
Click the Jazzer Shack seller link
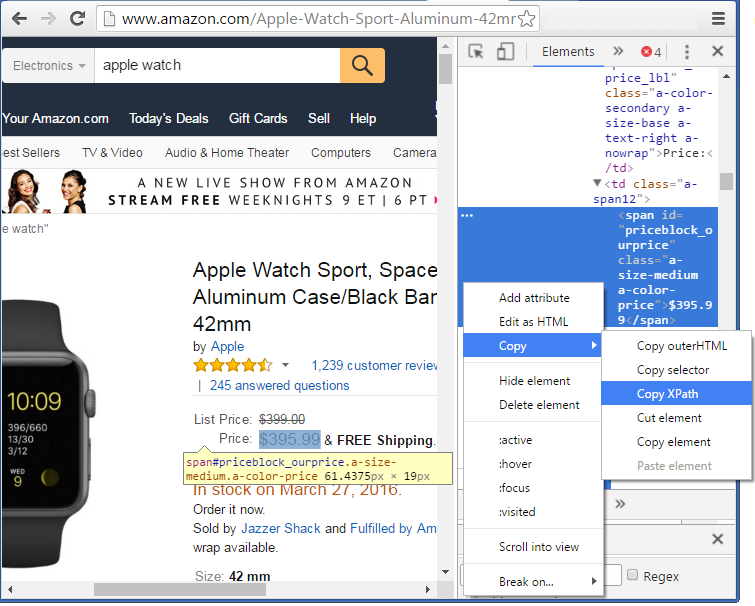281,529
